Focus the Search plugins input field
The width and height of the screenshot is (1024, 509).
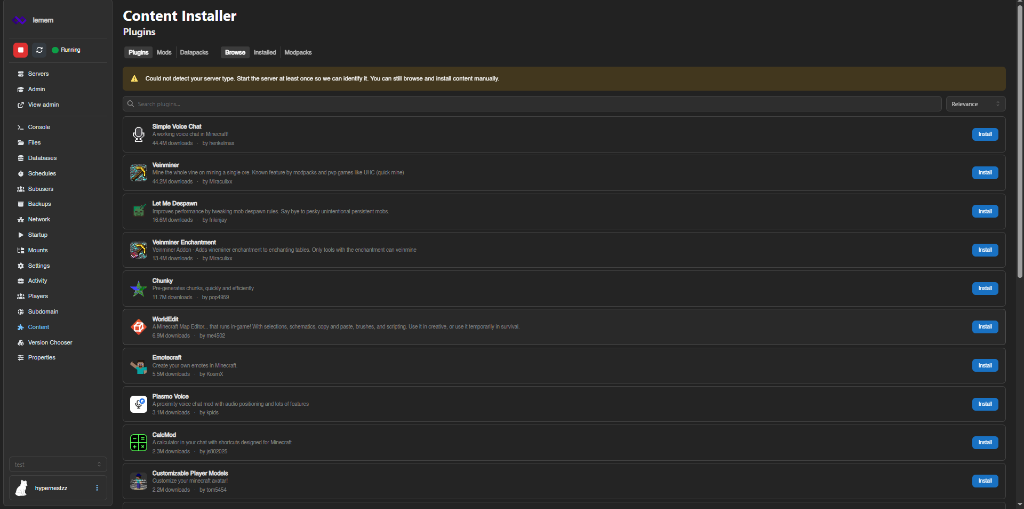(533, 104)
